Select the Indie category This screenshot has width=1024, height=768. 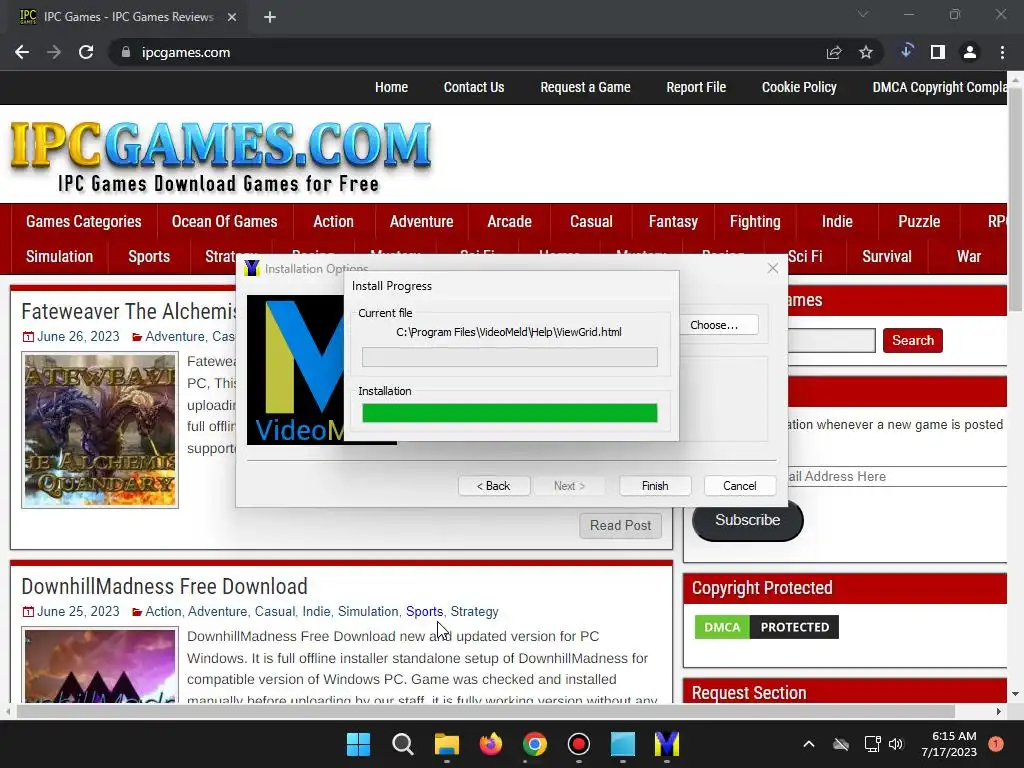click(x=837, y=221)
